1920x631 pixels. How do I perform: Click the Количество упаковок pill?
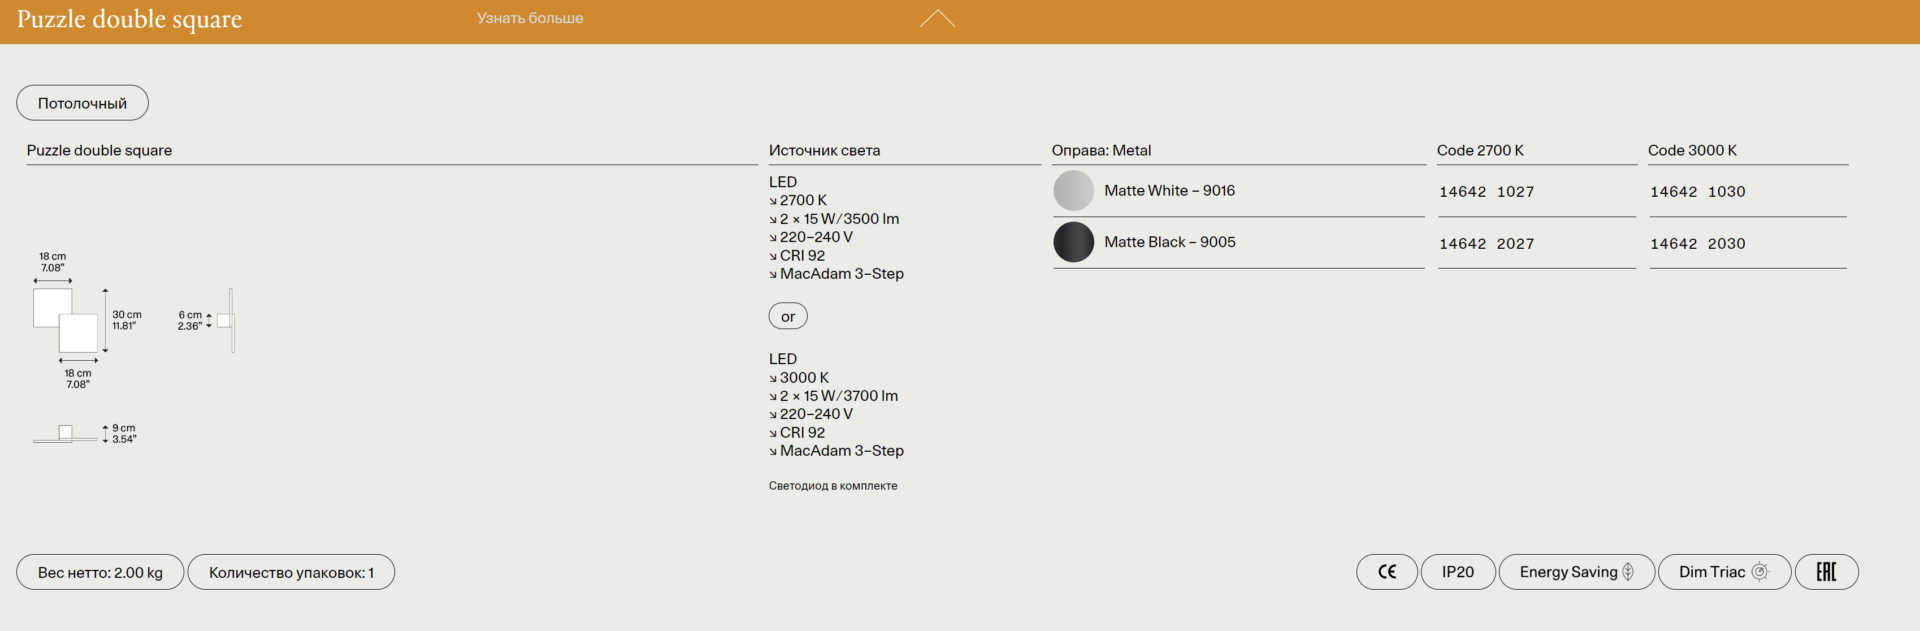(291, 573)
